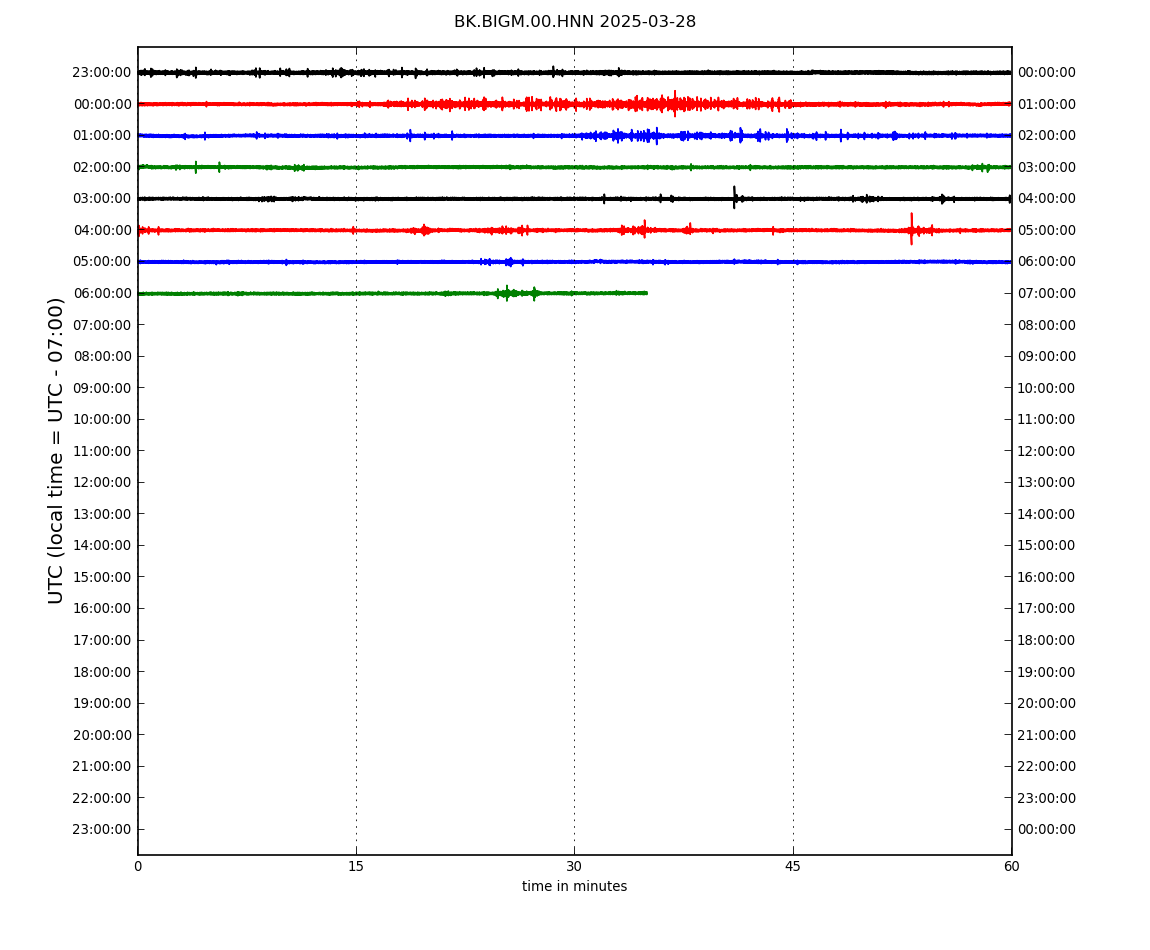Select the green seismic trace in the 02:00:00 row
This screenshot has width=1150, height=950.
click(574, 167)
